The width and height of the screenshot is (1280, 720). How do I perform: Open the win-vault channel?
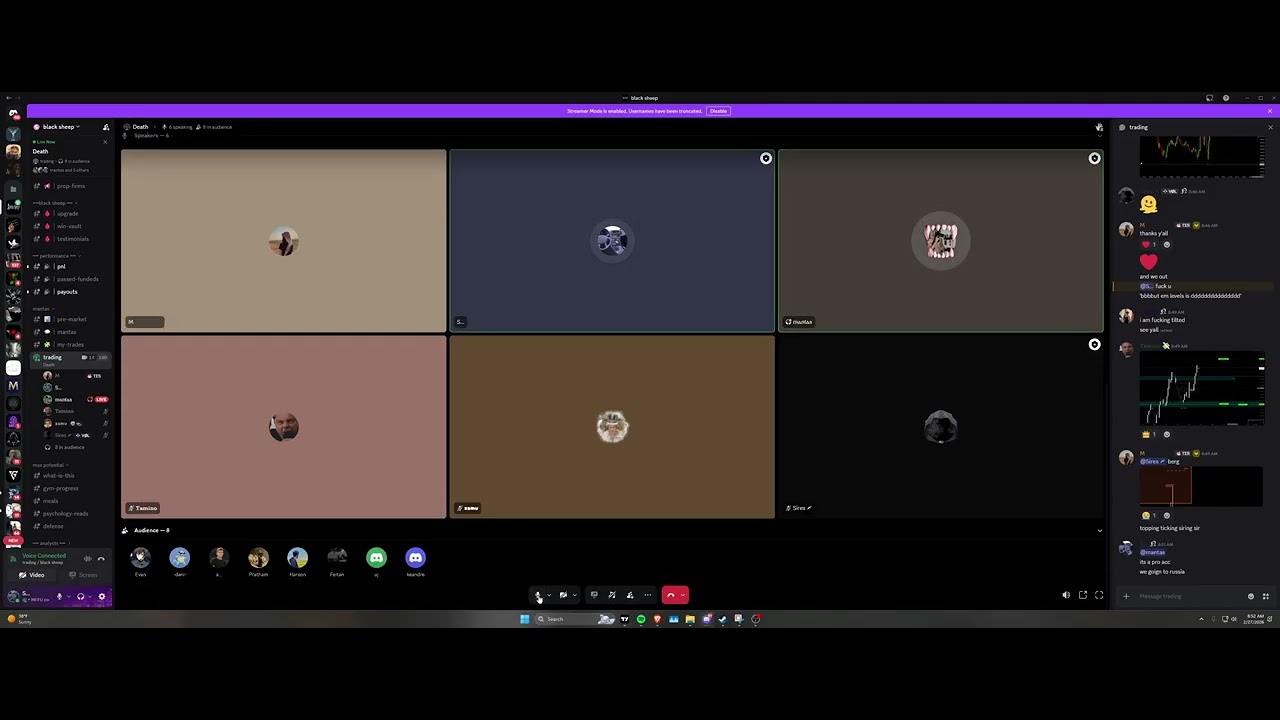[68, 226]
